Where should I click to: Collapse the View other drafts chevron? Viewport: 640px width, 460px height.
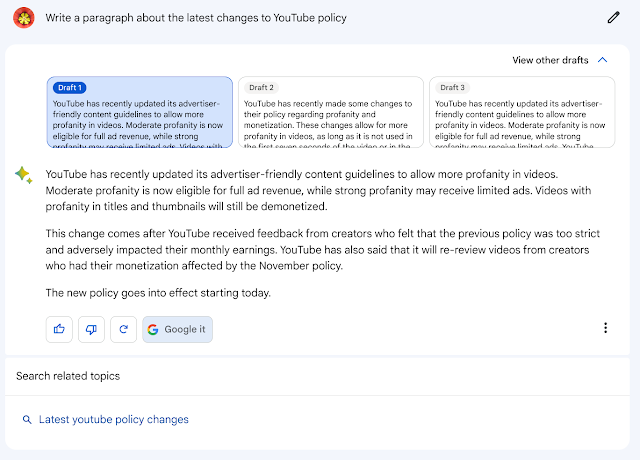(602, 60)
